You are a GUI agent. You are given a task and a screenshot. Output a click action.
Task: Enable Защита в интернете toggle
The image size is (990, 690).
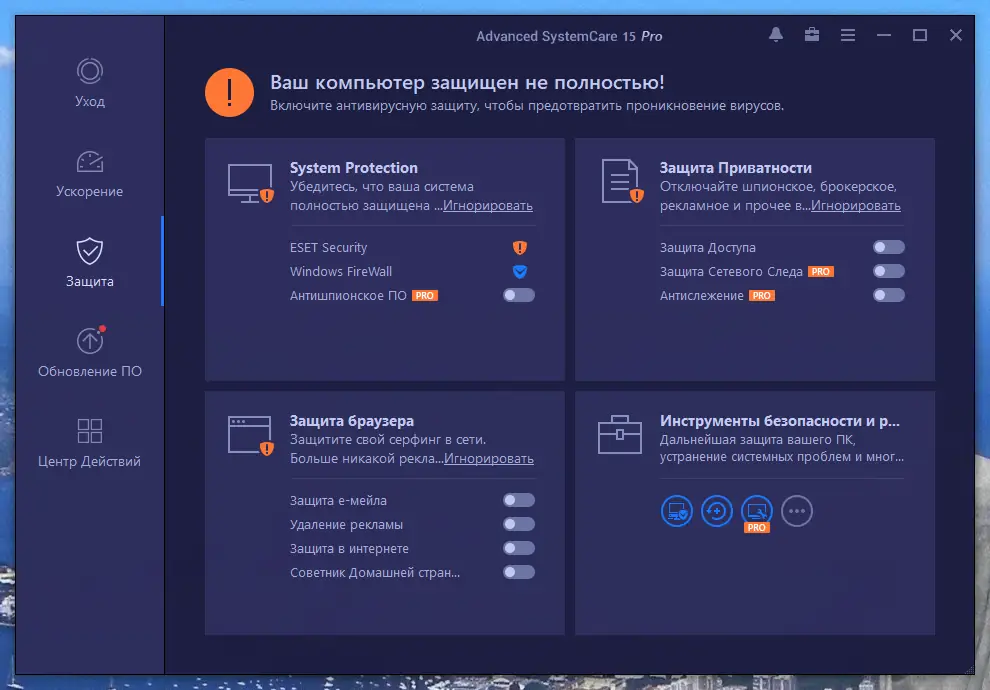coord(519,548)
